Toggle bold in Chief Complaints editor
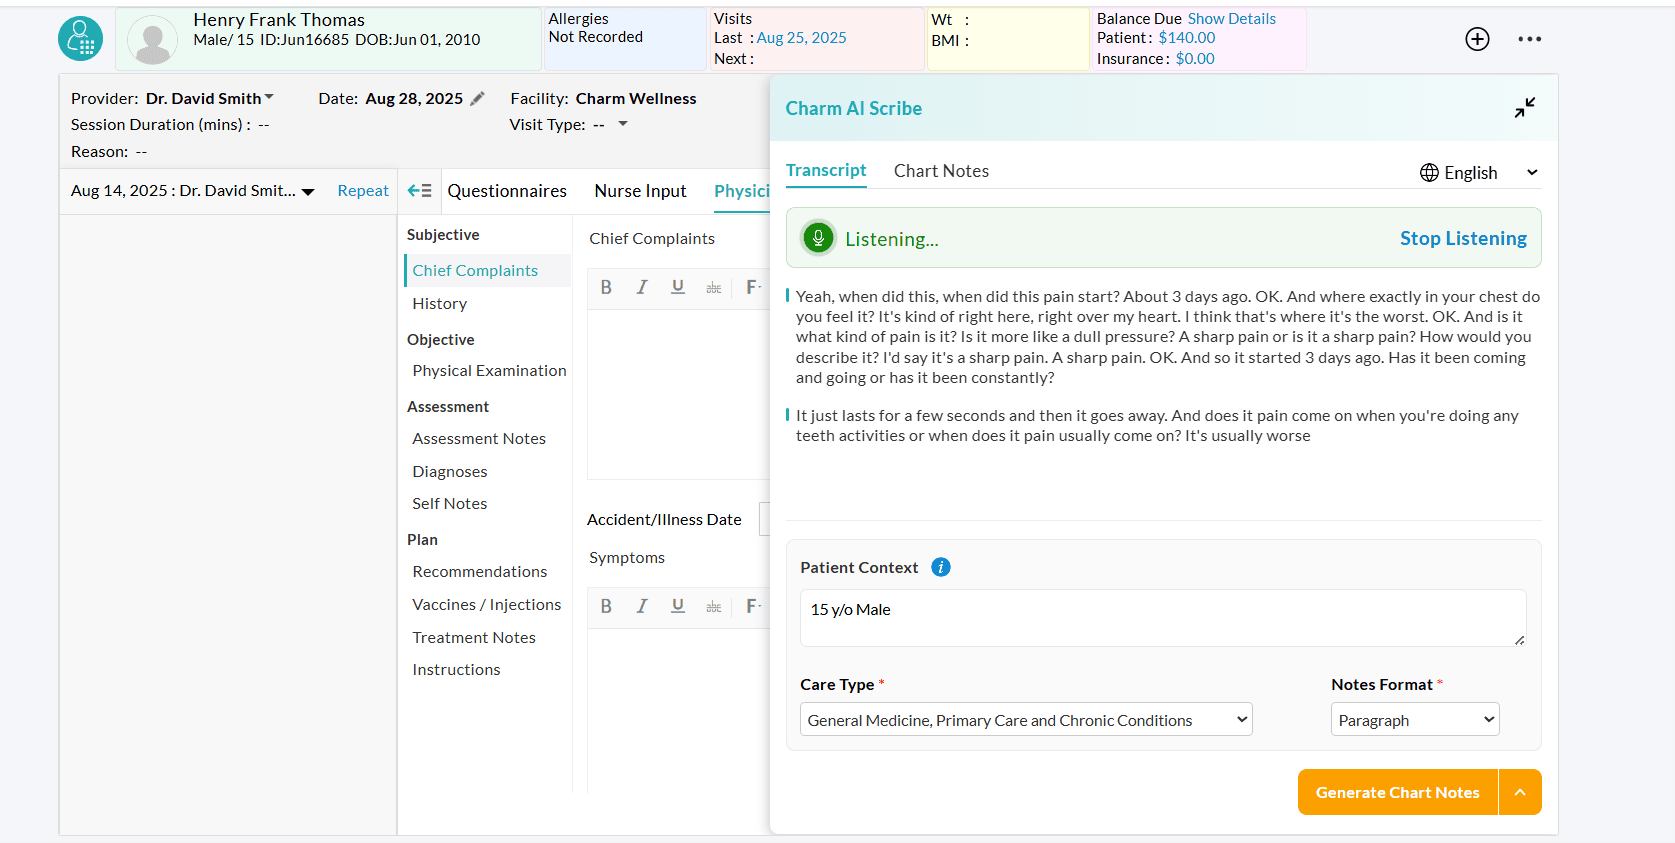1675x843 pixels. click(606, 287)
